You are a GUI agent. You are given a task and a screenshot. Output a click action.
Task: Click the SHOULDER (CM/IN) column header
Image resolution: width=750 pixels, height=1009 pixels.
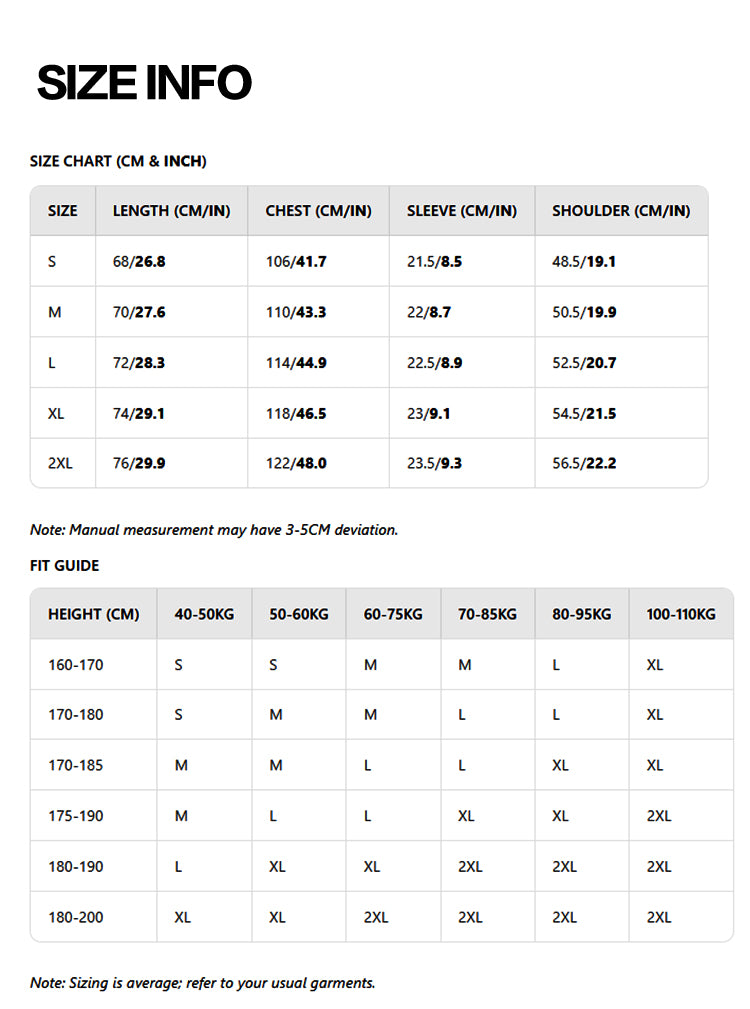click(x=620, y=211)
